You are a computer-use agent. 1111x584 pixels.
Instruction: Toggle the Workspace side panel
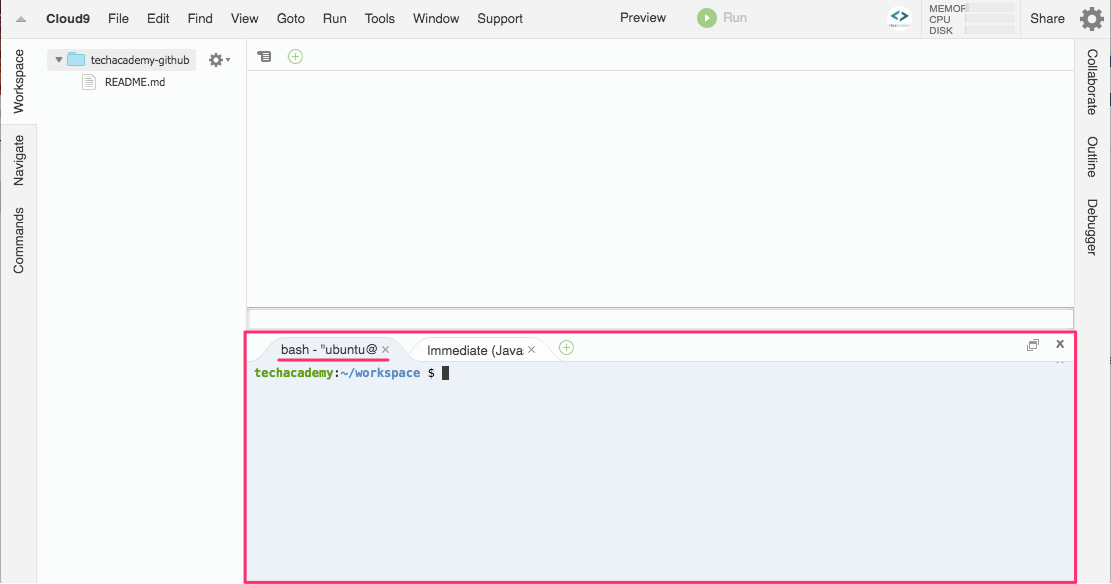pyautogui.click(x=18, y=81)
